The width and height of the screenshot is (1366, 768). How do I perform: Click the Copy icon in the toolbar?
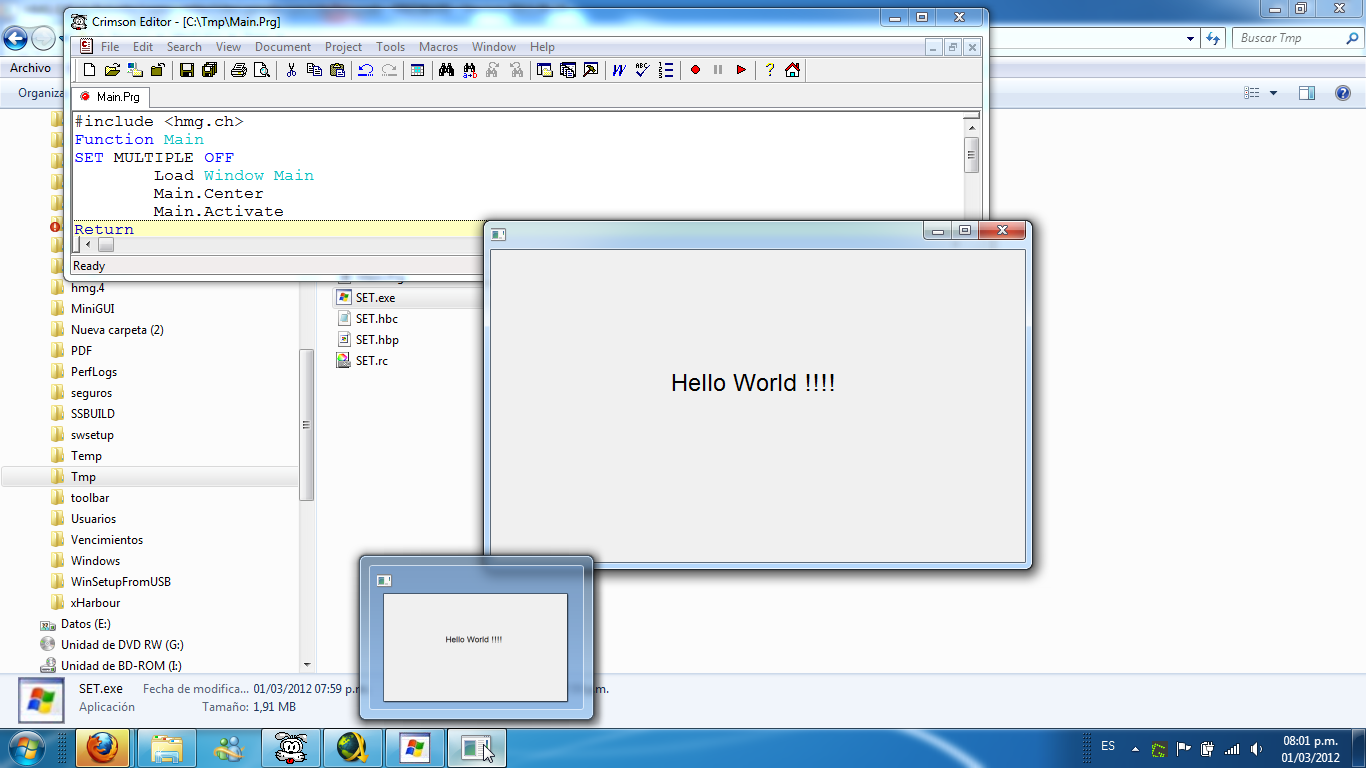tap(314, 70)
